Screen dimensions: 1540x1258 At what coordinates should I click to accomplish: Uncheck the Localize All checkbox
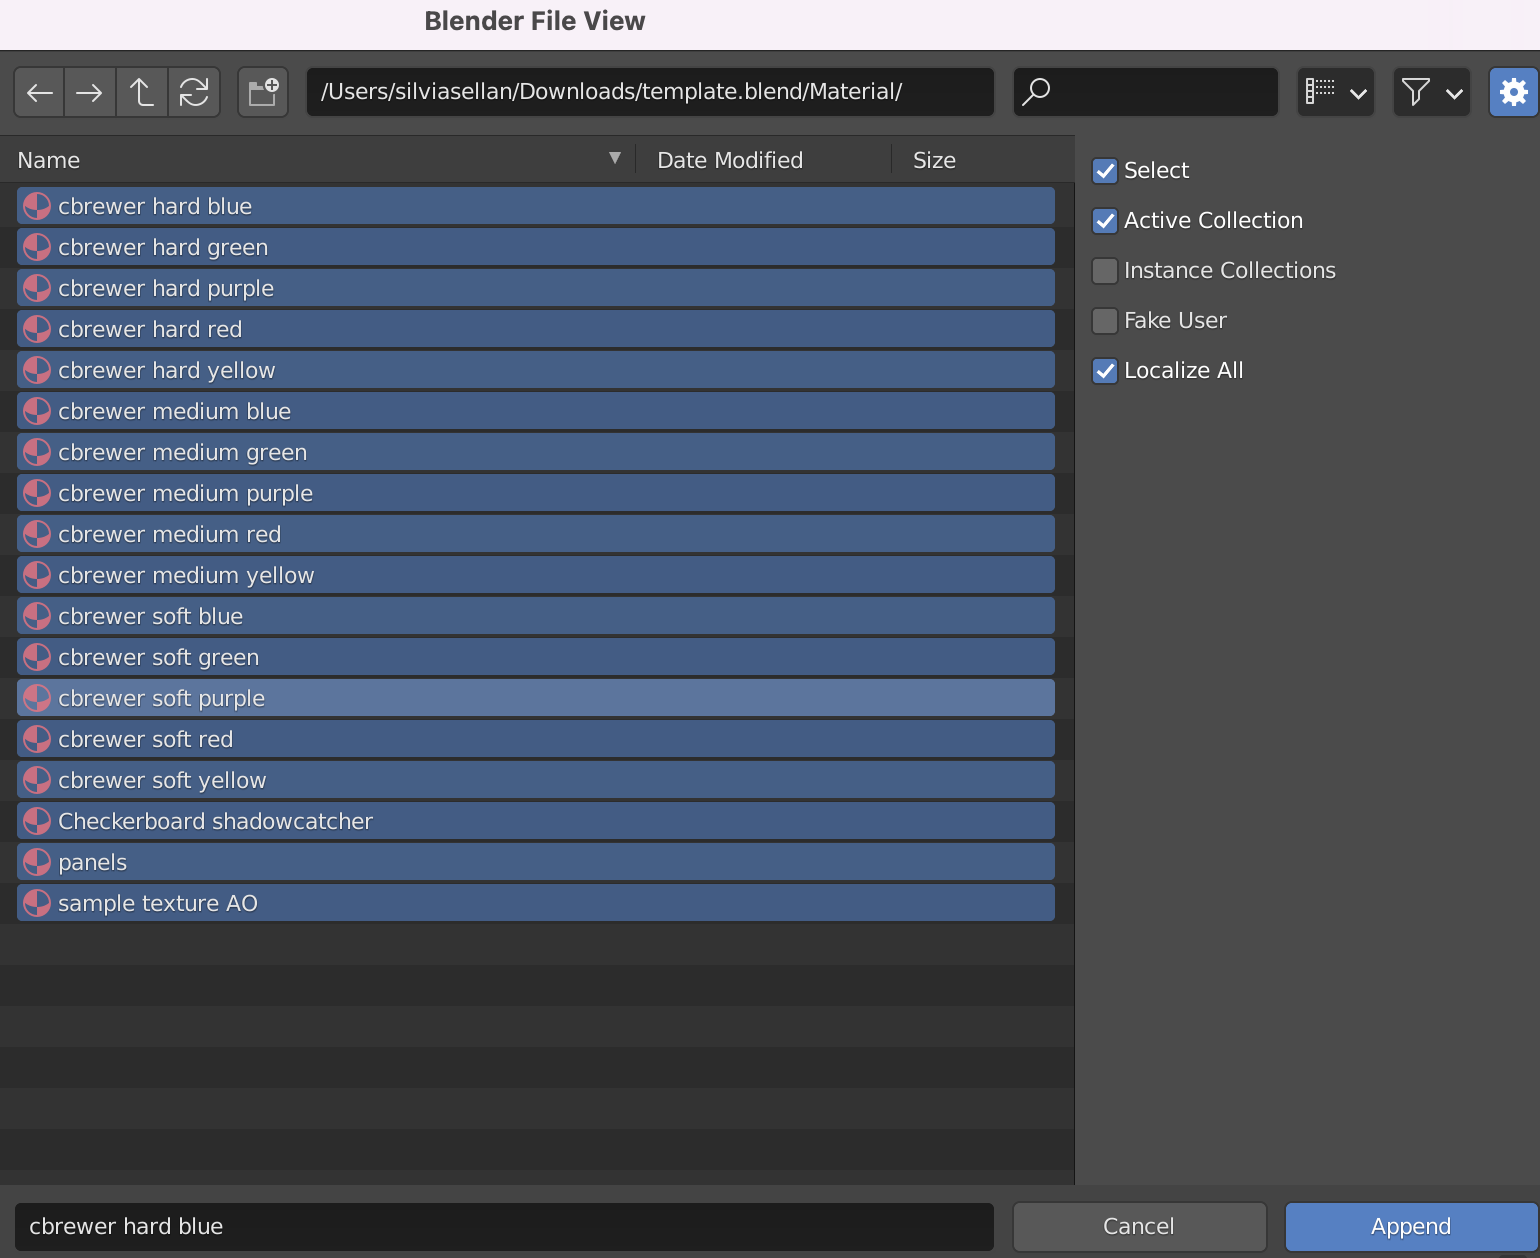click(x=1105, y=371)
